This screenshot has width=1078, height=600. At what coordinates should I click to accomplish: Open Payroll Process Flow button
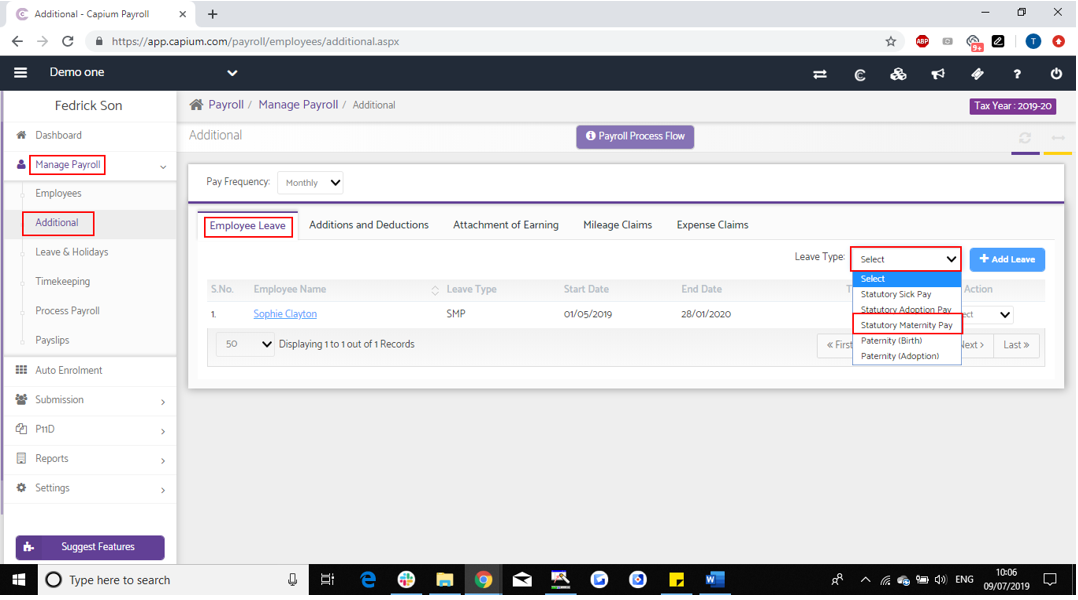[635, 136]
